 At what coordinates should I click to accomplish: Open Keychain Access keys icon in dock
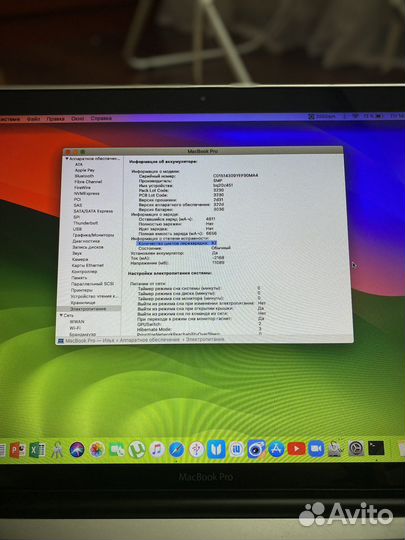pyautogui.click(x=57, y=450)
